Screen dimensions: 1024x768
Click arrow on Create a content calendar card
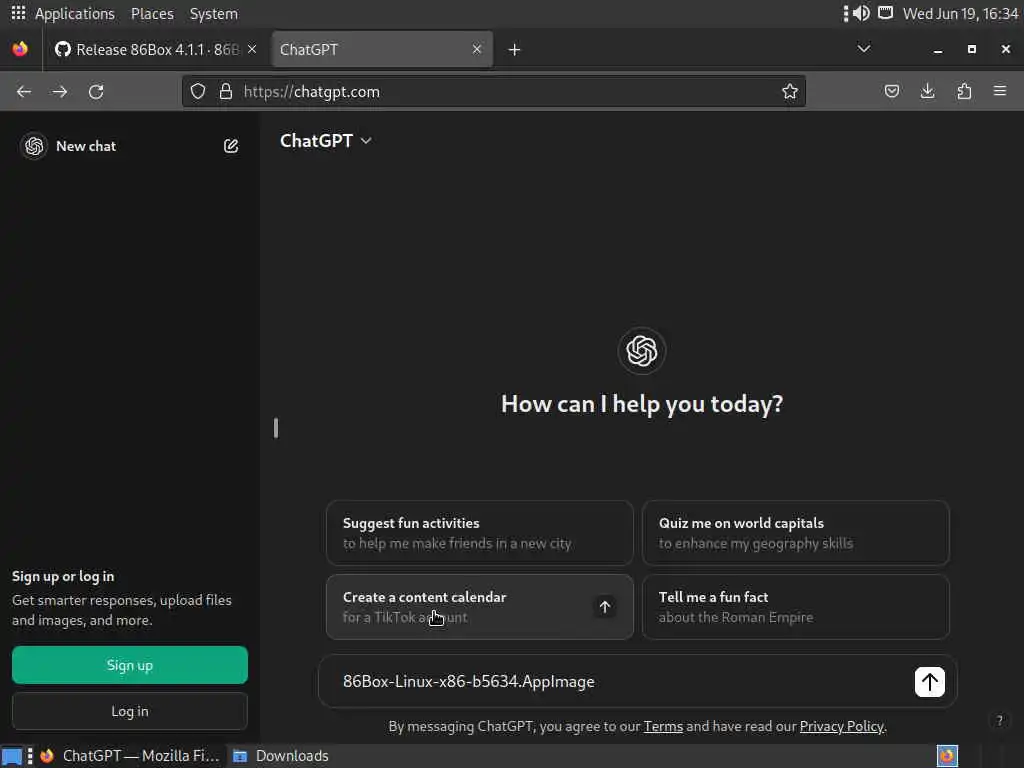pyautogui.click(x=605, y=607)
